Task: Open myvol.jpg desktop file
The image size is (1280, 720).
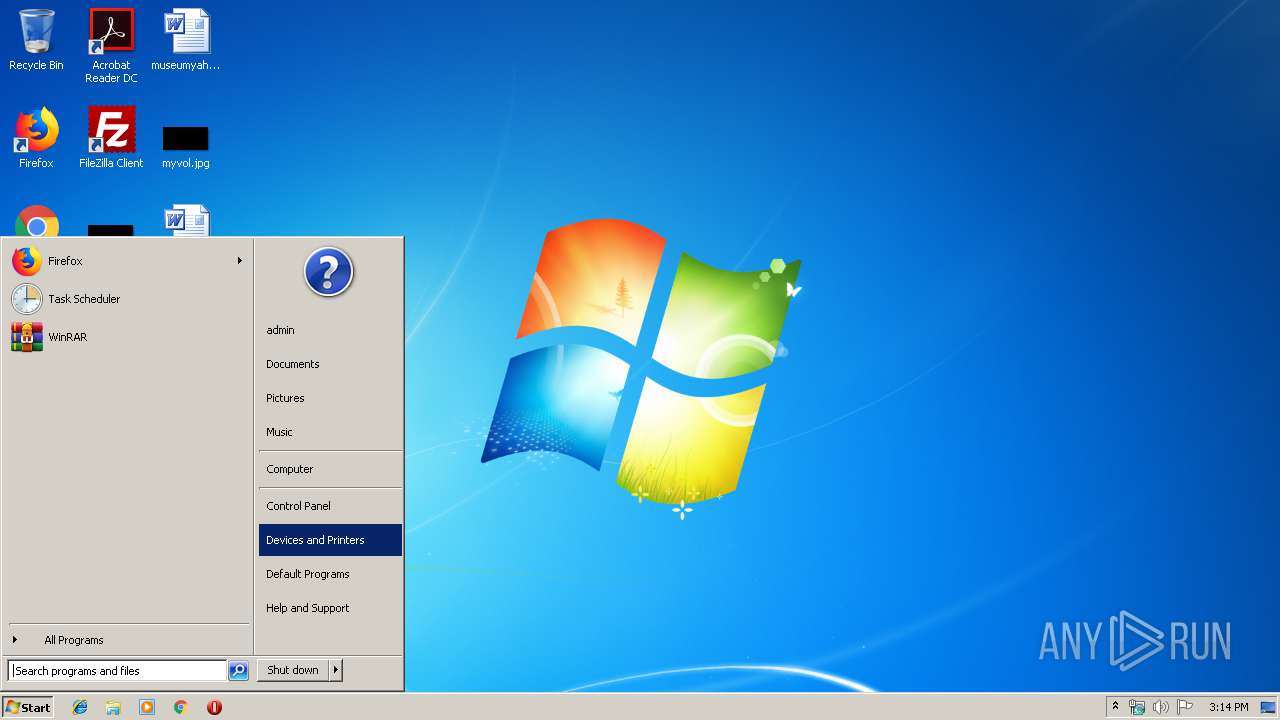Action: tap(186, 146)
